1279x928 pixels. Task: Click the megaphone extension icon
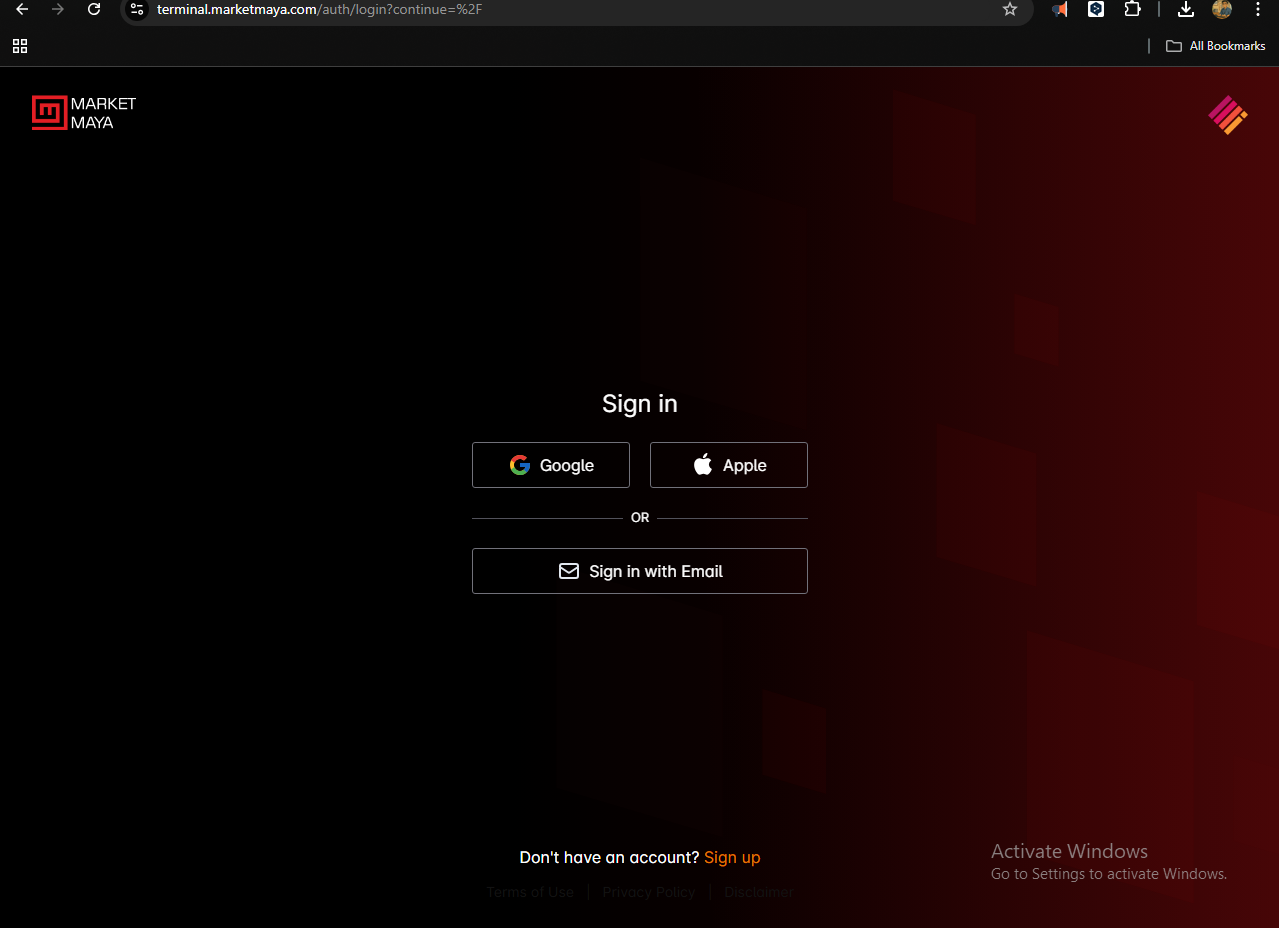[1060, 9]
